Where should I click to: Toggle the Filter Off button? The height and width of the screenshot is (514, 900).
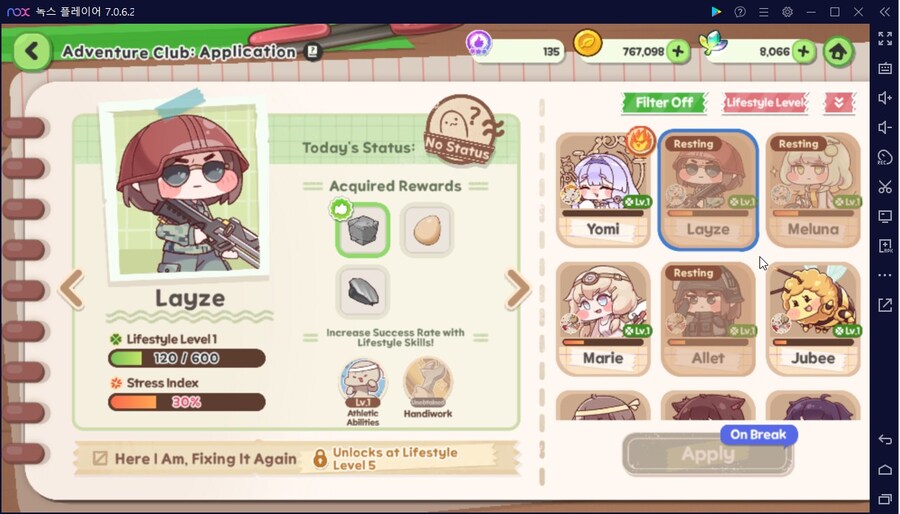664,103
